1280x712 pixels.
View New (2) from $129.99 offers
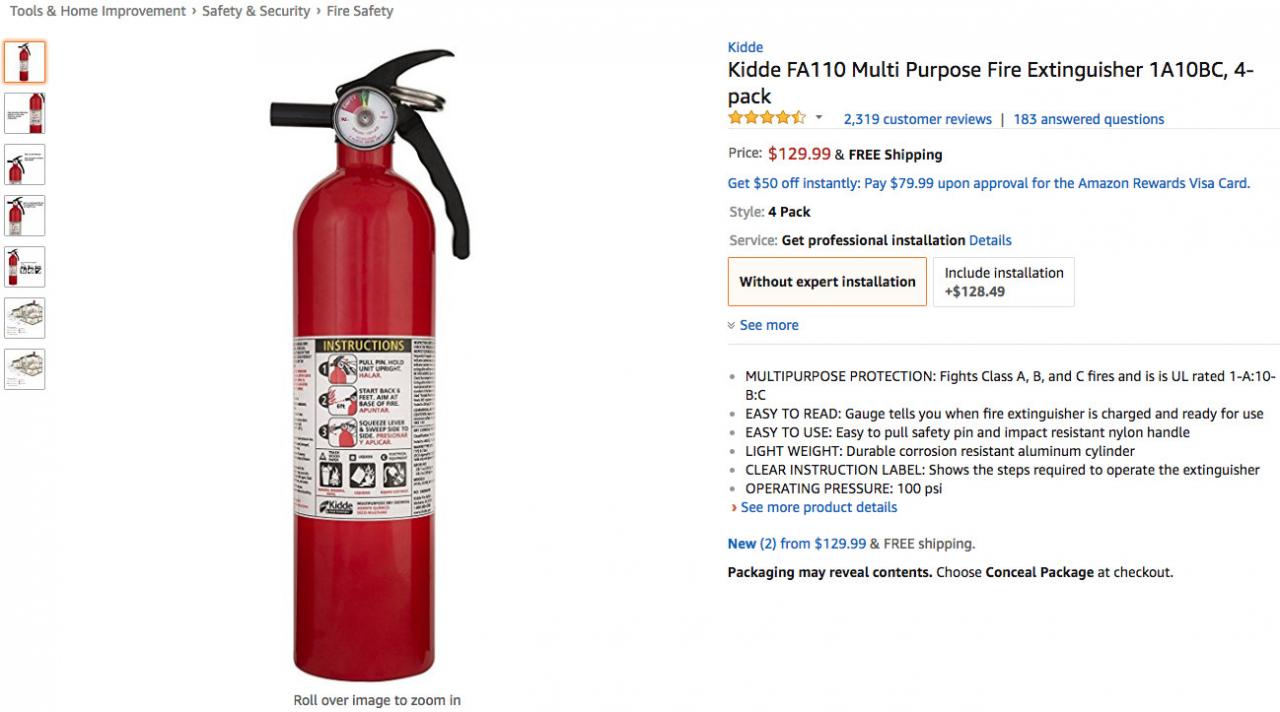pos(796,544)
